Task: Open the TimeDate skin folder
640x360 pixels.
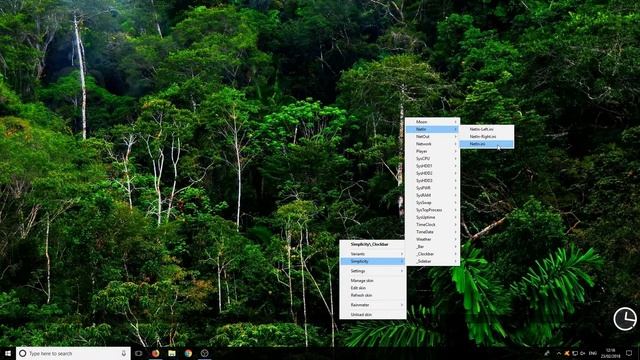Action: (432, 232)
